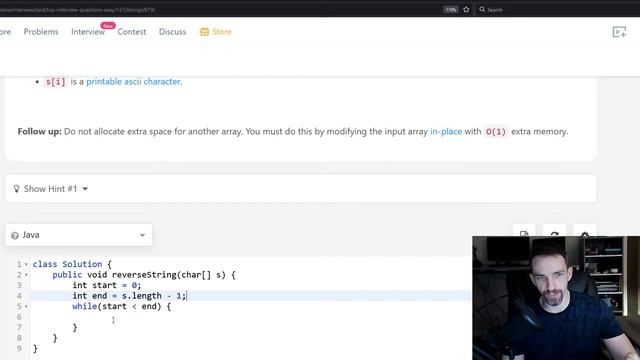Open the Java language dropdown
This screenshot has height=360, width=640.
pyautogui.click(x=79, y=235)
